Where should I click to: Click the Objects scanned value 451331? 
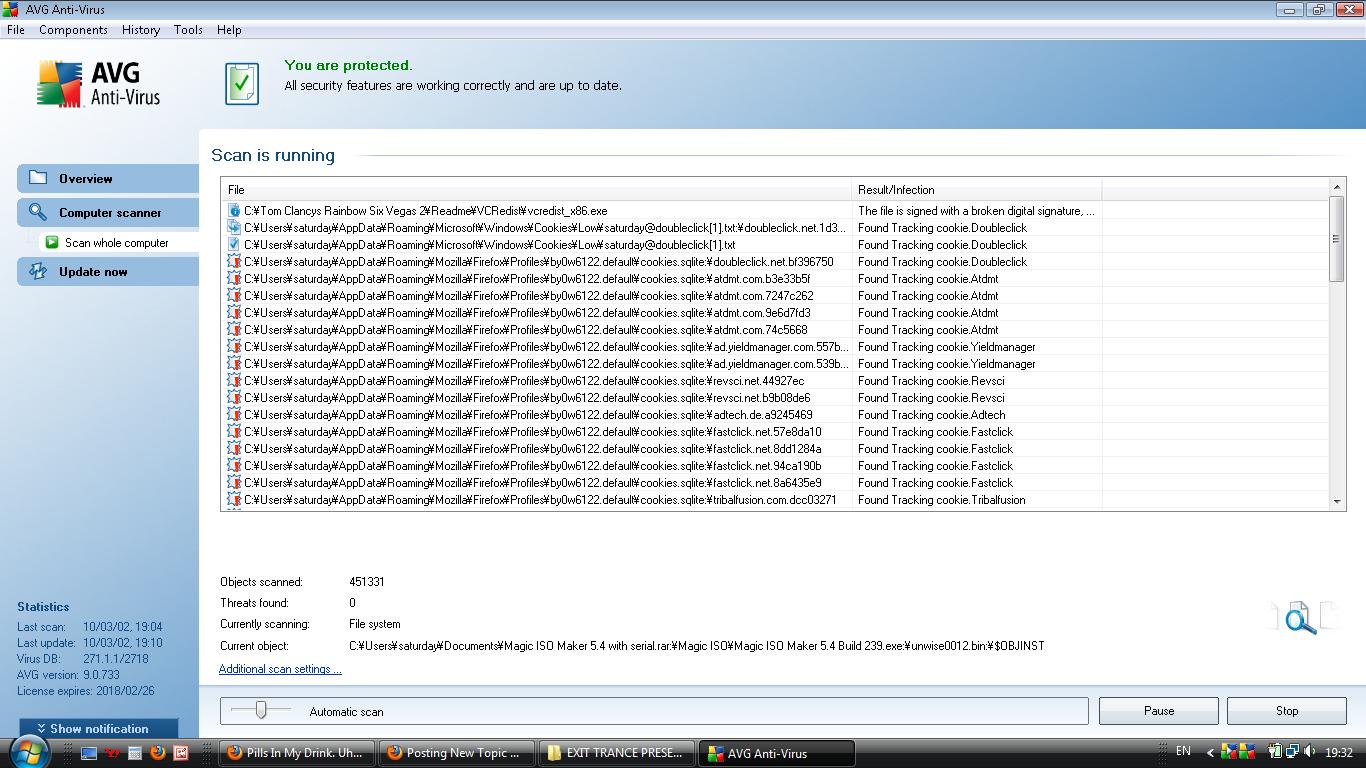tap(367, 582)
